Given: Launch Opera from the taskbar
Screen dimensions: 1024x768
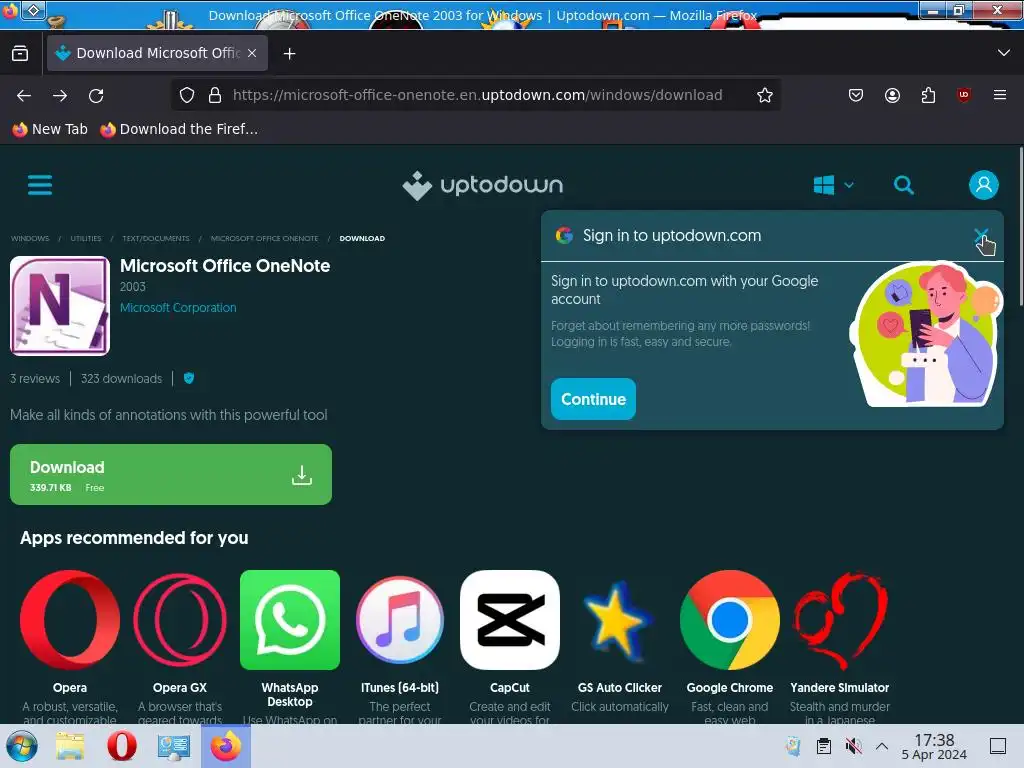Looking at the screenshot, I should pos(121,746).
